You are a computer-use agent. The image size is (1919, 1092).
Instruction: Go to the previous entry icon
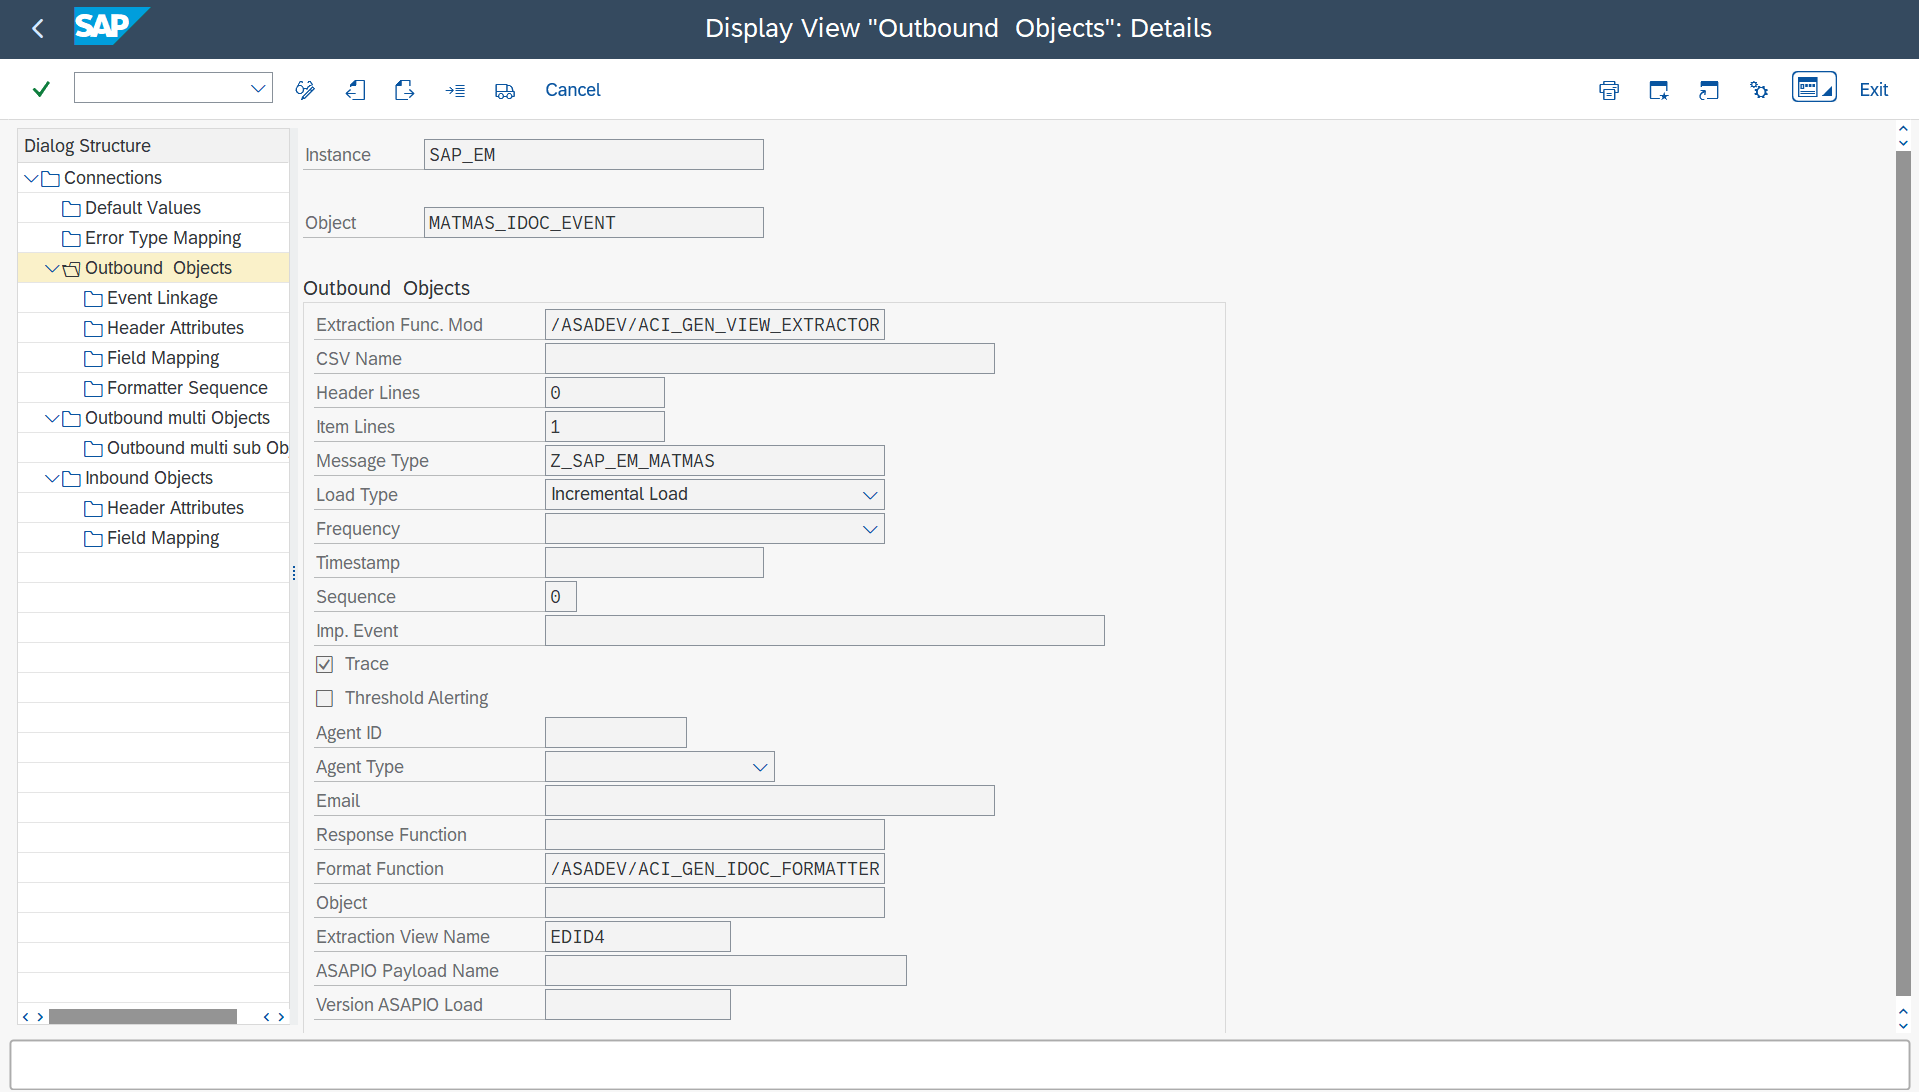[355, 90]
